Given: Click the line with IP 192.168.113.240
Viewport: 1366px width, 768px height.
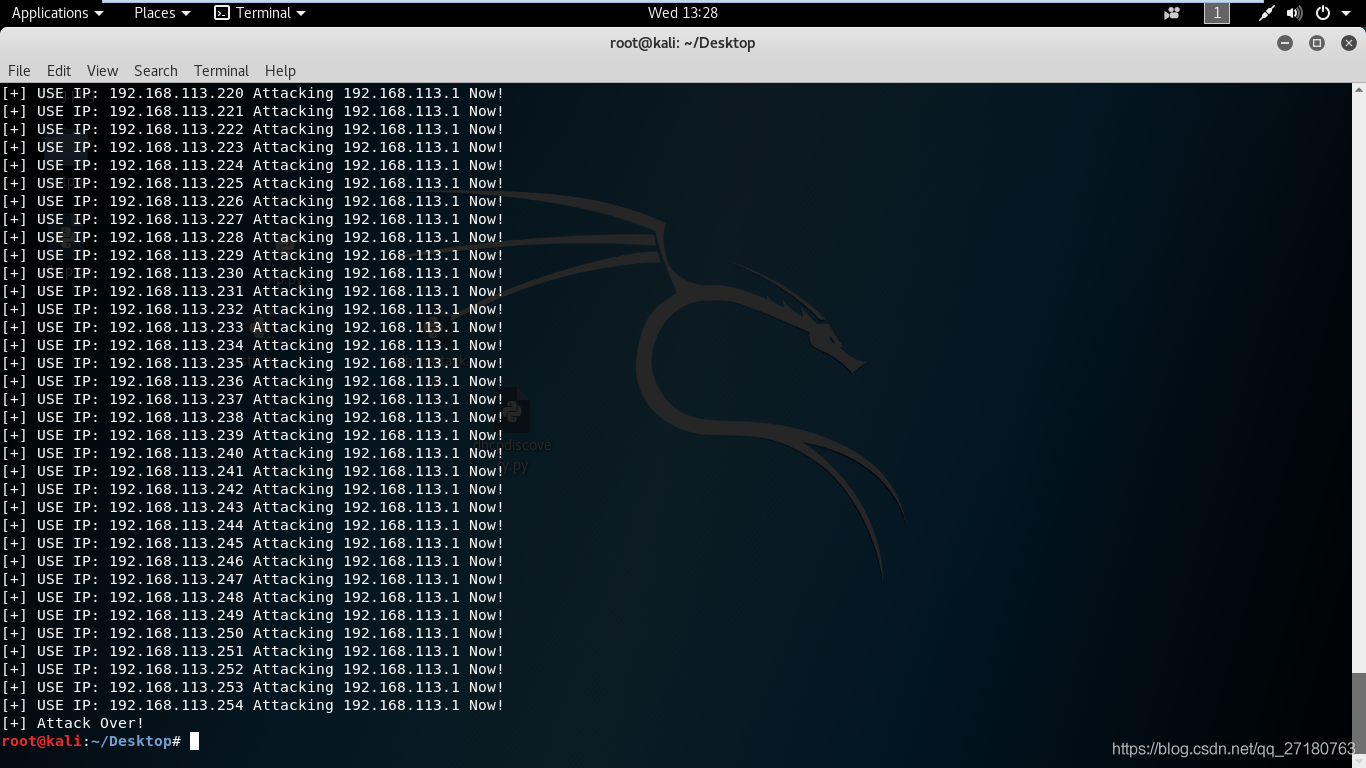Looking at the screenshot, I should click(253, 453).
